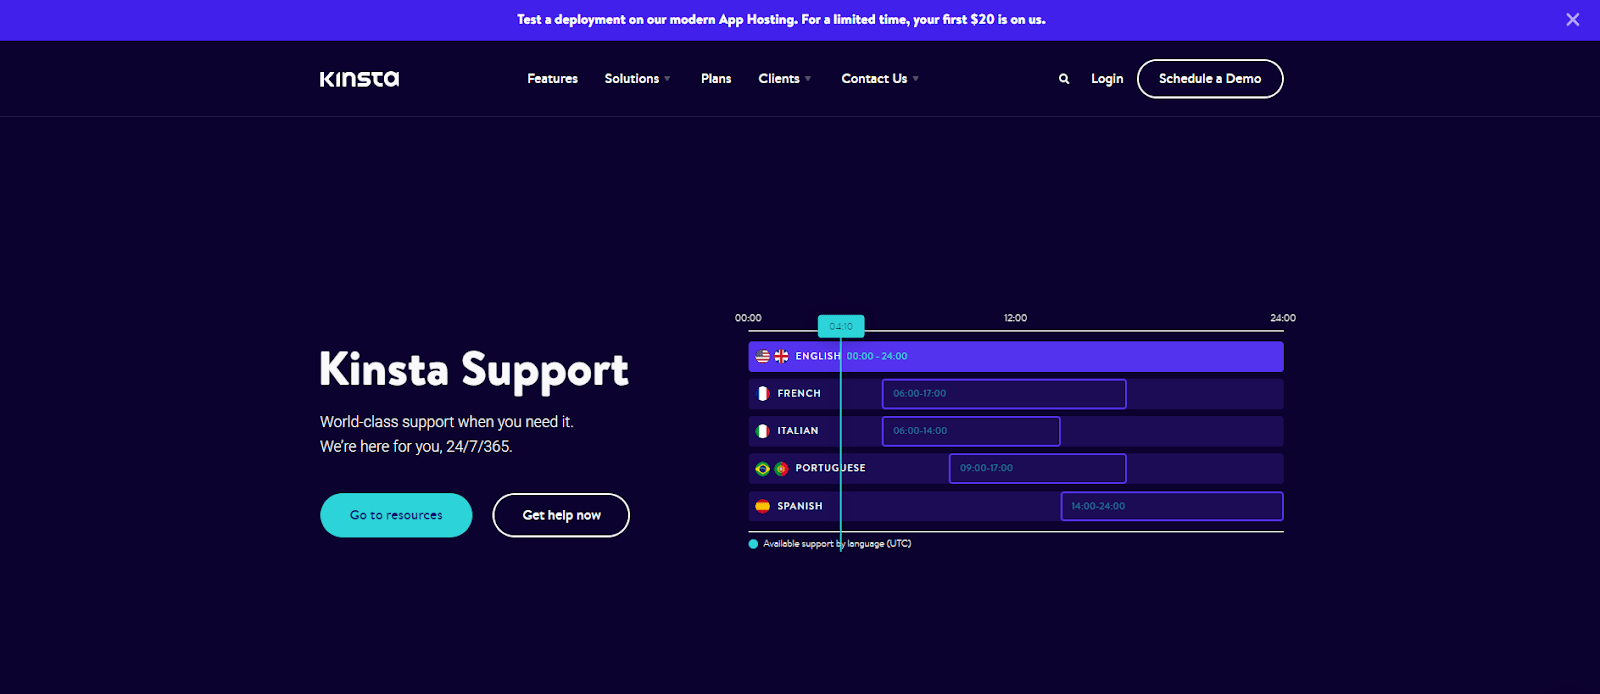Open the Plans menu item
Viewport: 1600px width, 694px height.
[716, 79]
